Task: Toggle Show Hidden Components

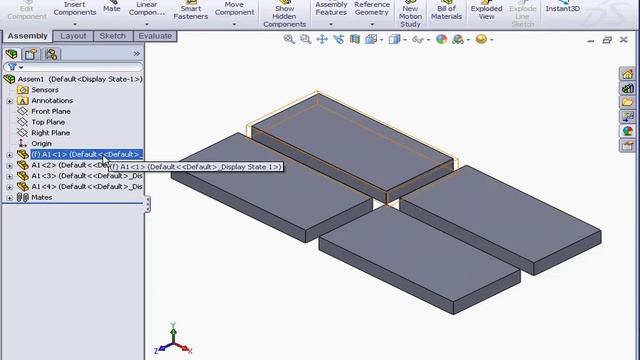Action: [284, 14]
